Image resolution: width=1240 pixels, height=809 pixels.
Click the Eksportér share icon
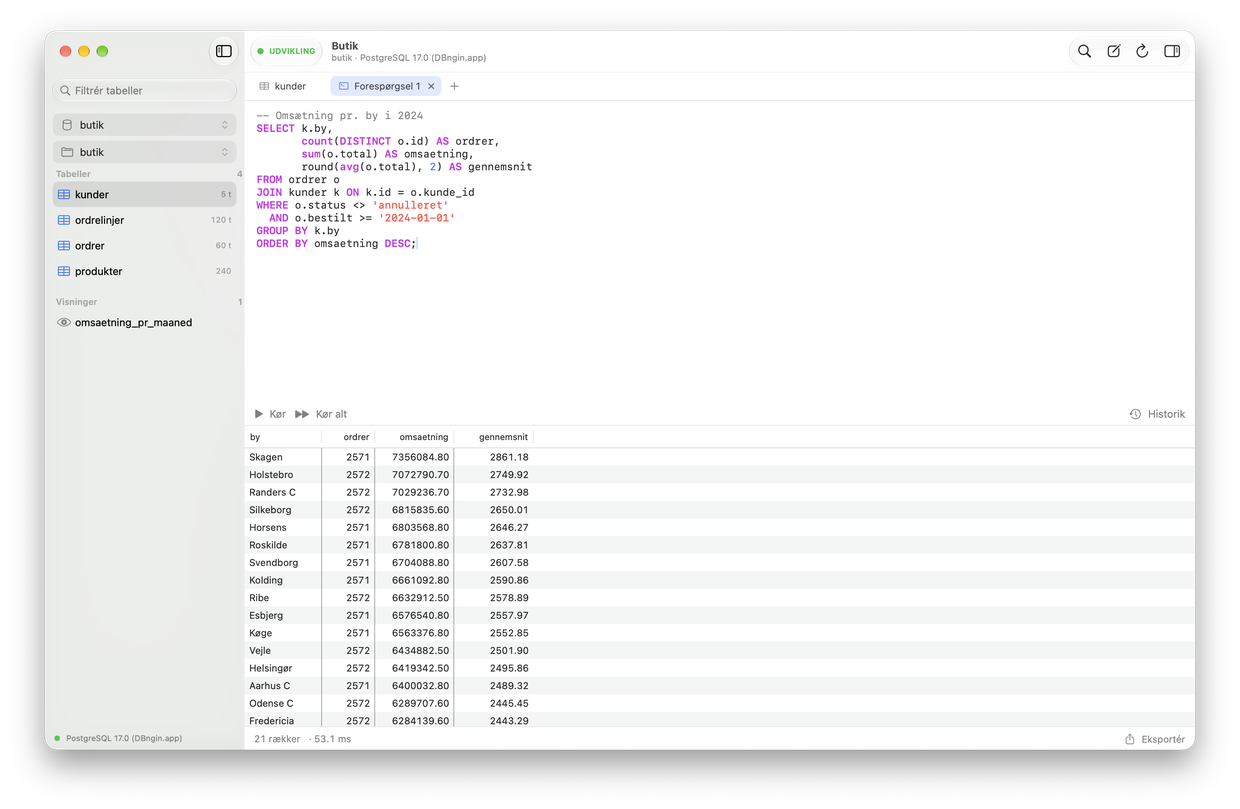tap(1130, 739)
